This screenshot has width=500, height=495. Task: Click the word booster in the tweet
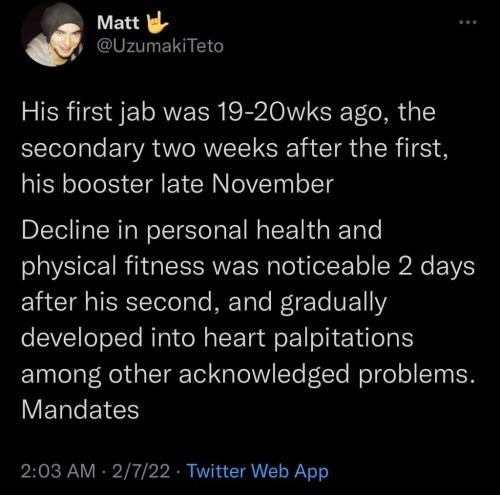(107, 184)
